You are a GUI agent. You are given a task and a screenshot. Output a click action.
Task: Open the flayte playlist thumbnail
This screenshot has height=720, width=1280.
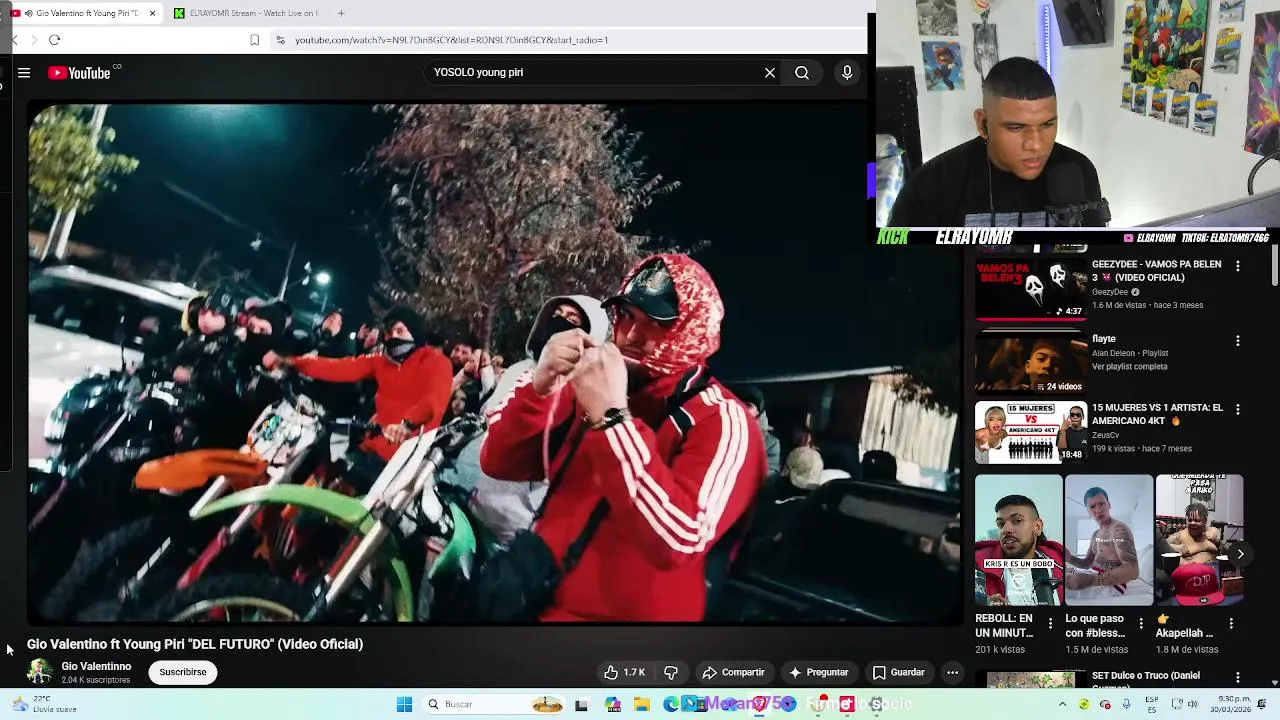coord(1031,362)
